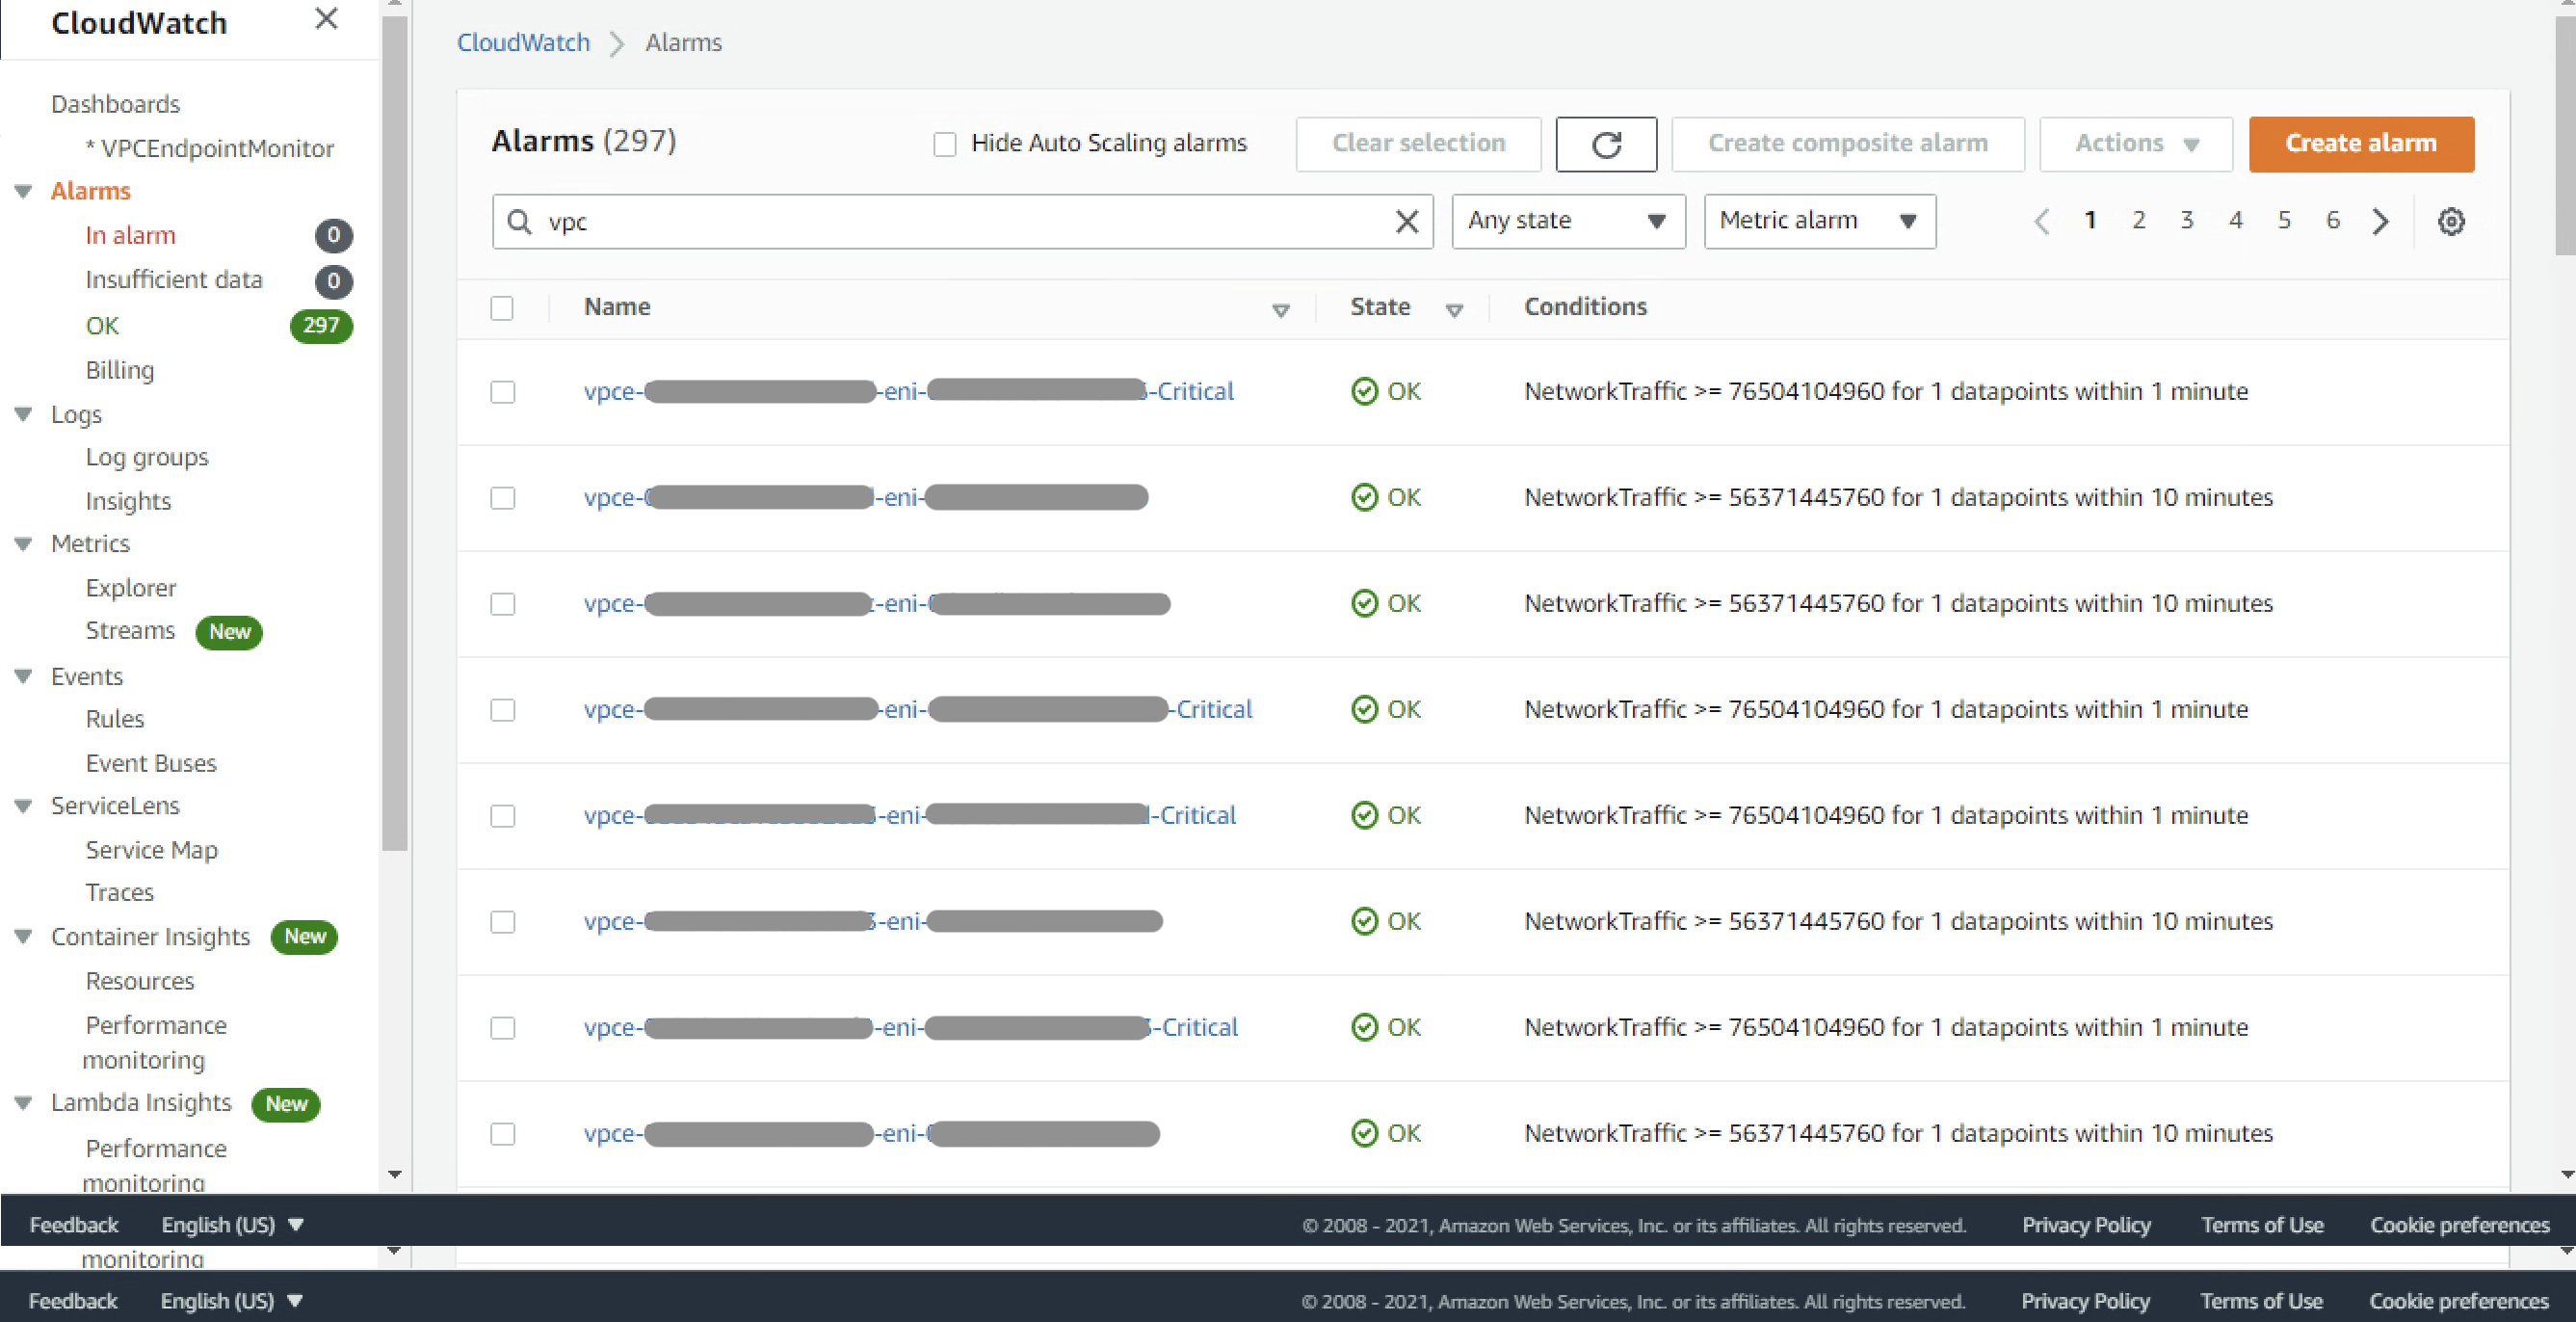Enable Hide Auto Scaling alarms

pyautogui.click(x=944, y=143)
